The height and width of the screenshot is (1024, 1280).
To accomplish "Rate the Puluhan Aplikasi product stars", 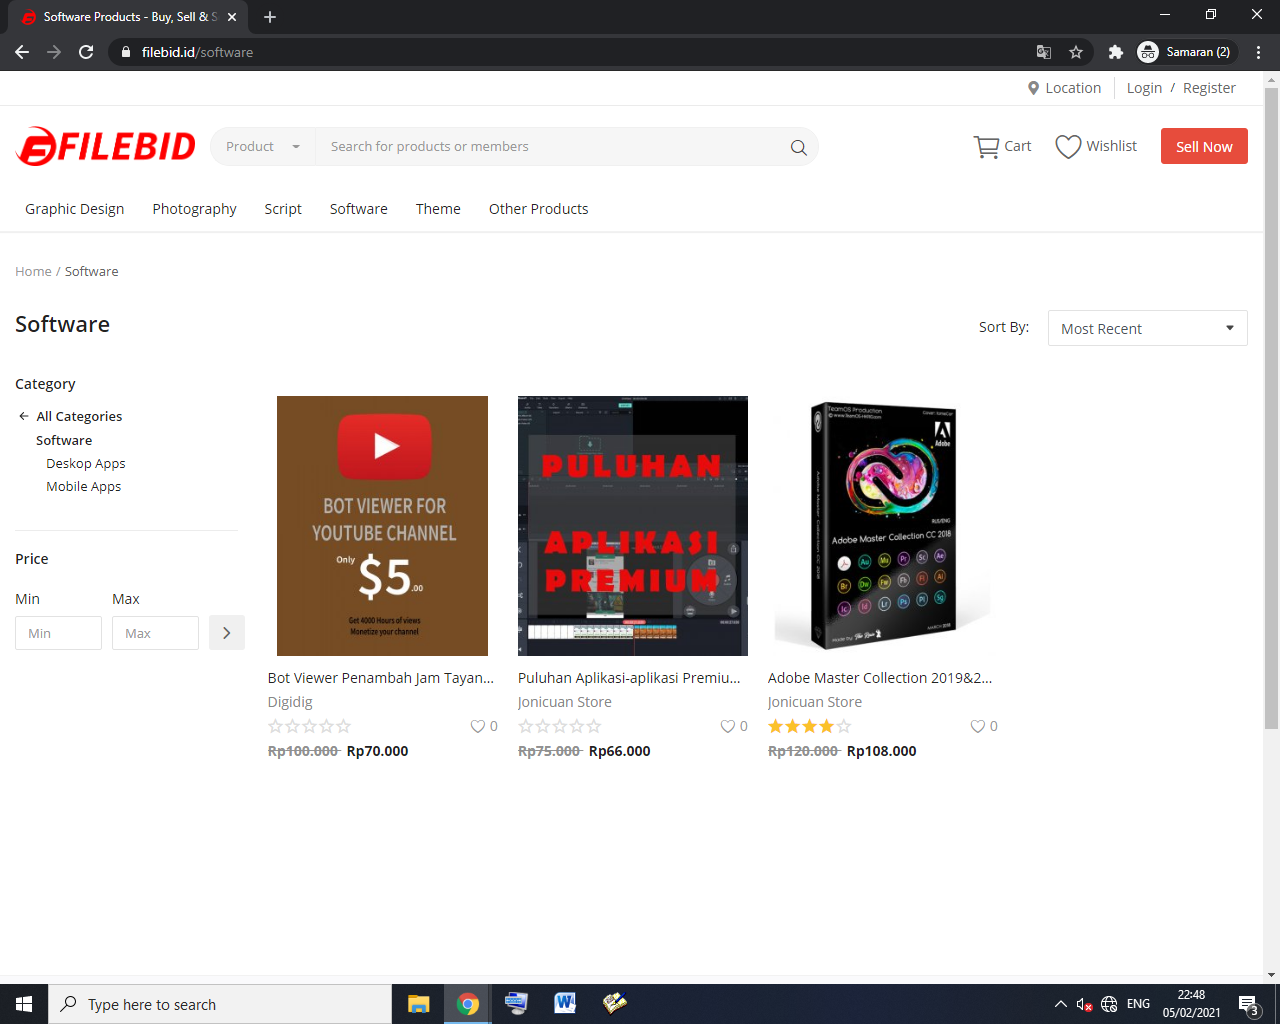I will pos(560,726).
